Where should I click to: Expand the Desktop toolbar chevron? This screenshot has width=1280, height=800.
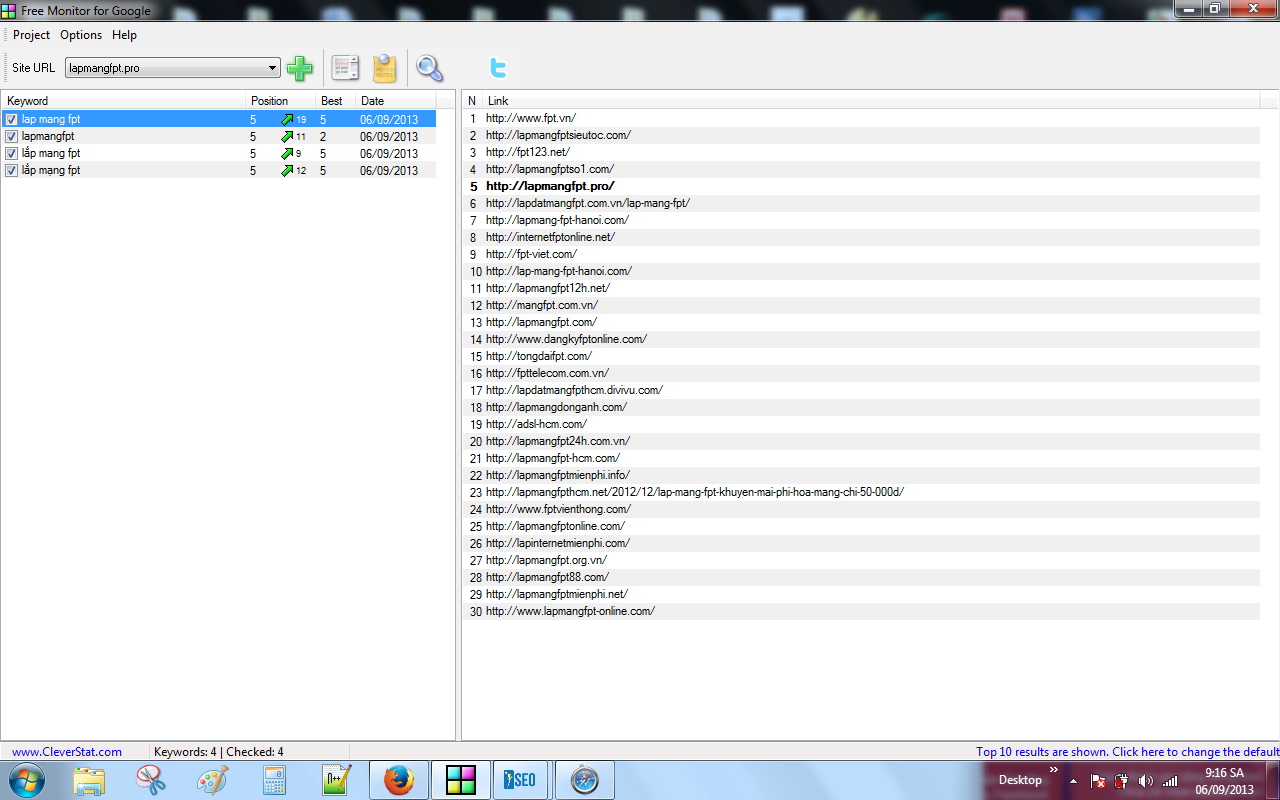tap(1053, 770)
